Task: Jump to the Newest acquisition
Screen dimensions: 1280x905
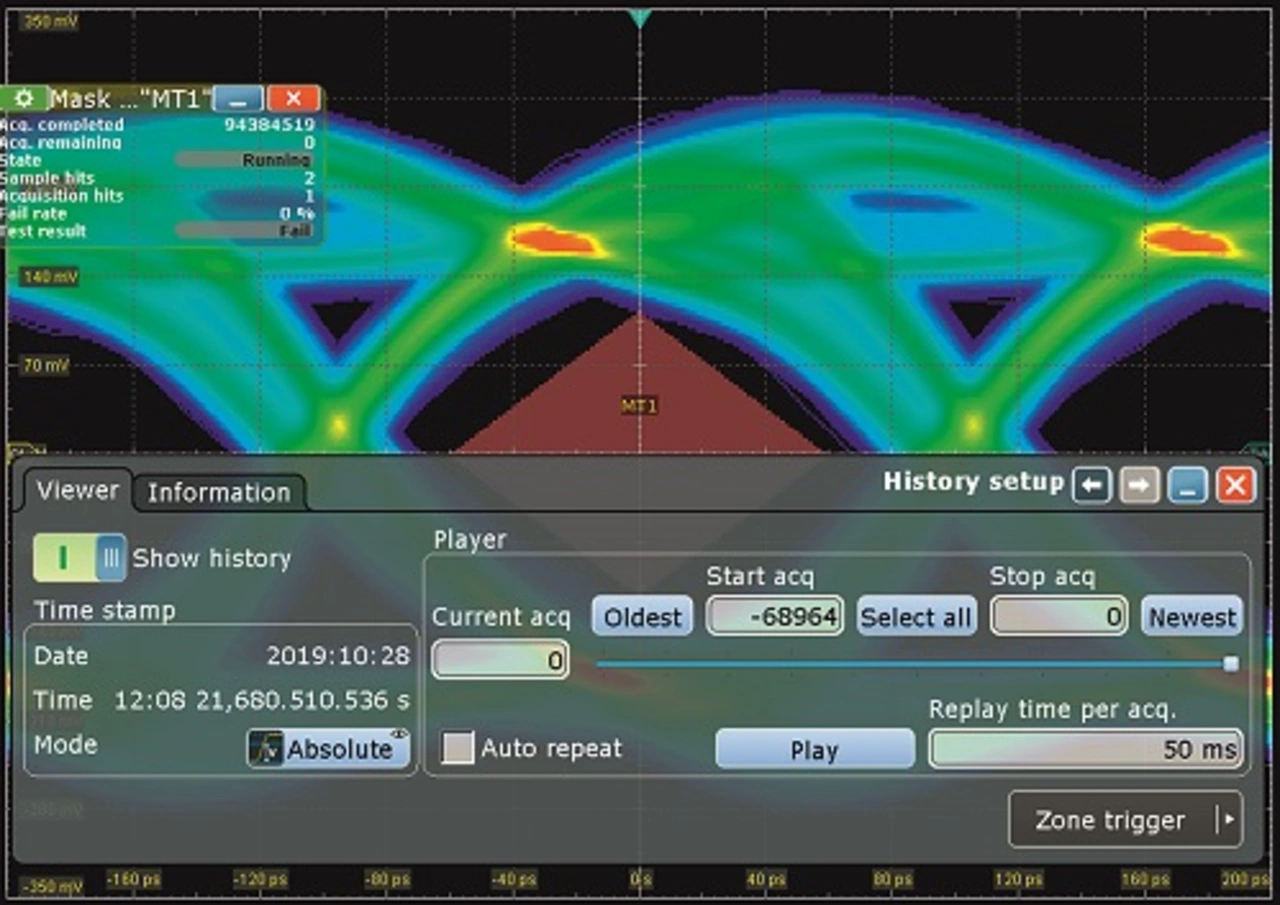Action: (x=1192, y=617)
